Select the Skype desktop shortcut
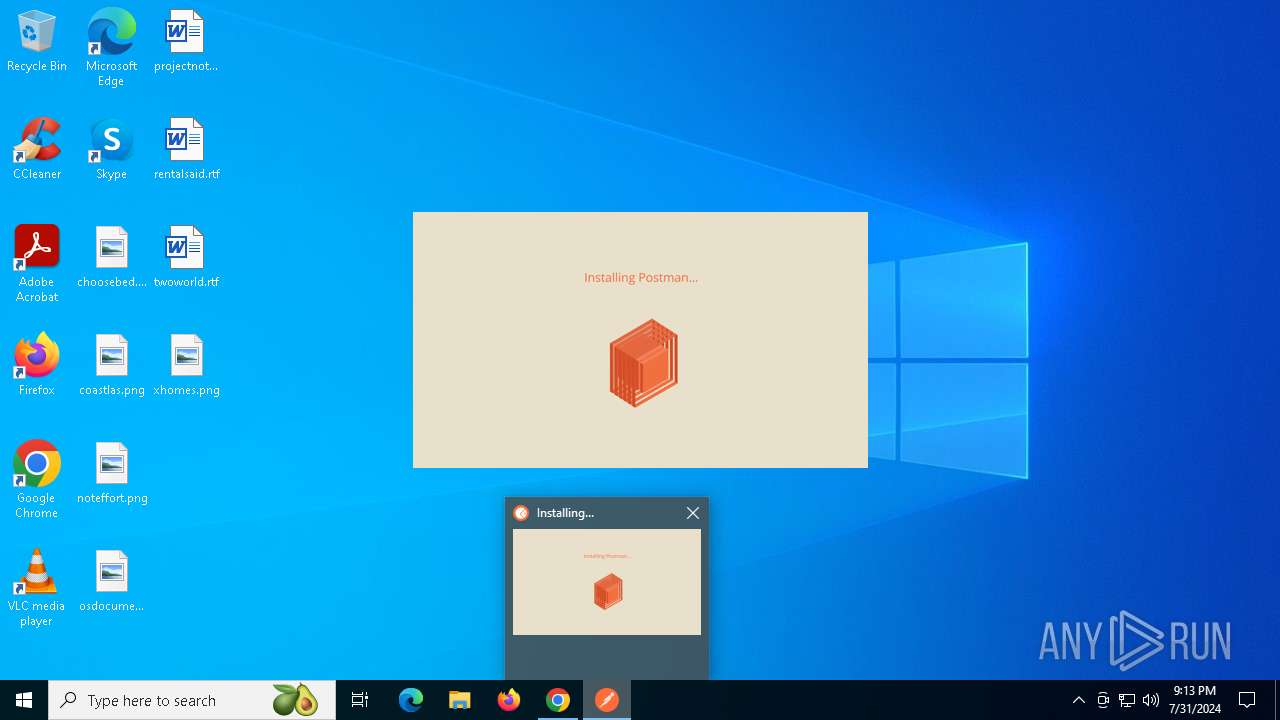 tap(111, 150)
